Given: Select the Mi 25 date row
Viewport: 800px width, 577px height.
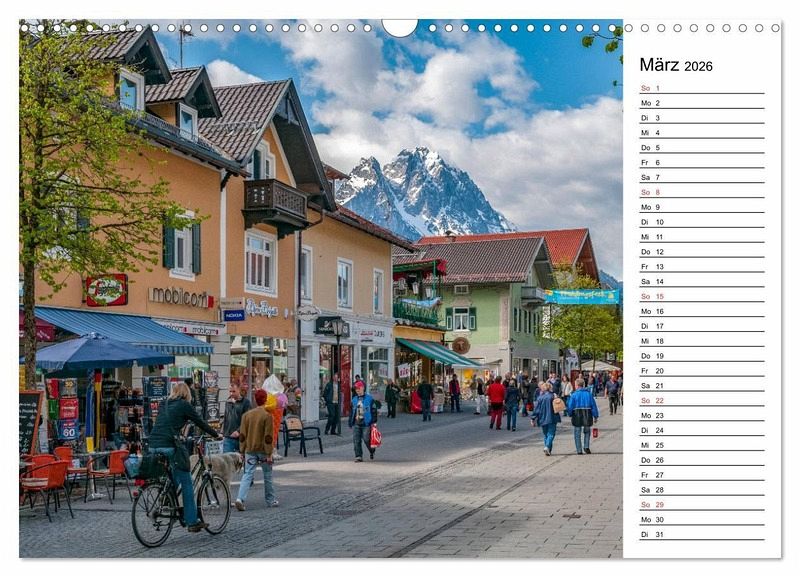Looking at the screenshot, I should point(702,445).
